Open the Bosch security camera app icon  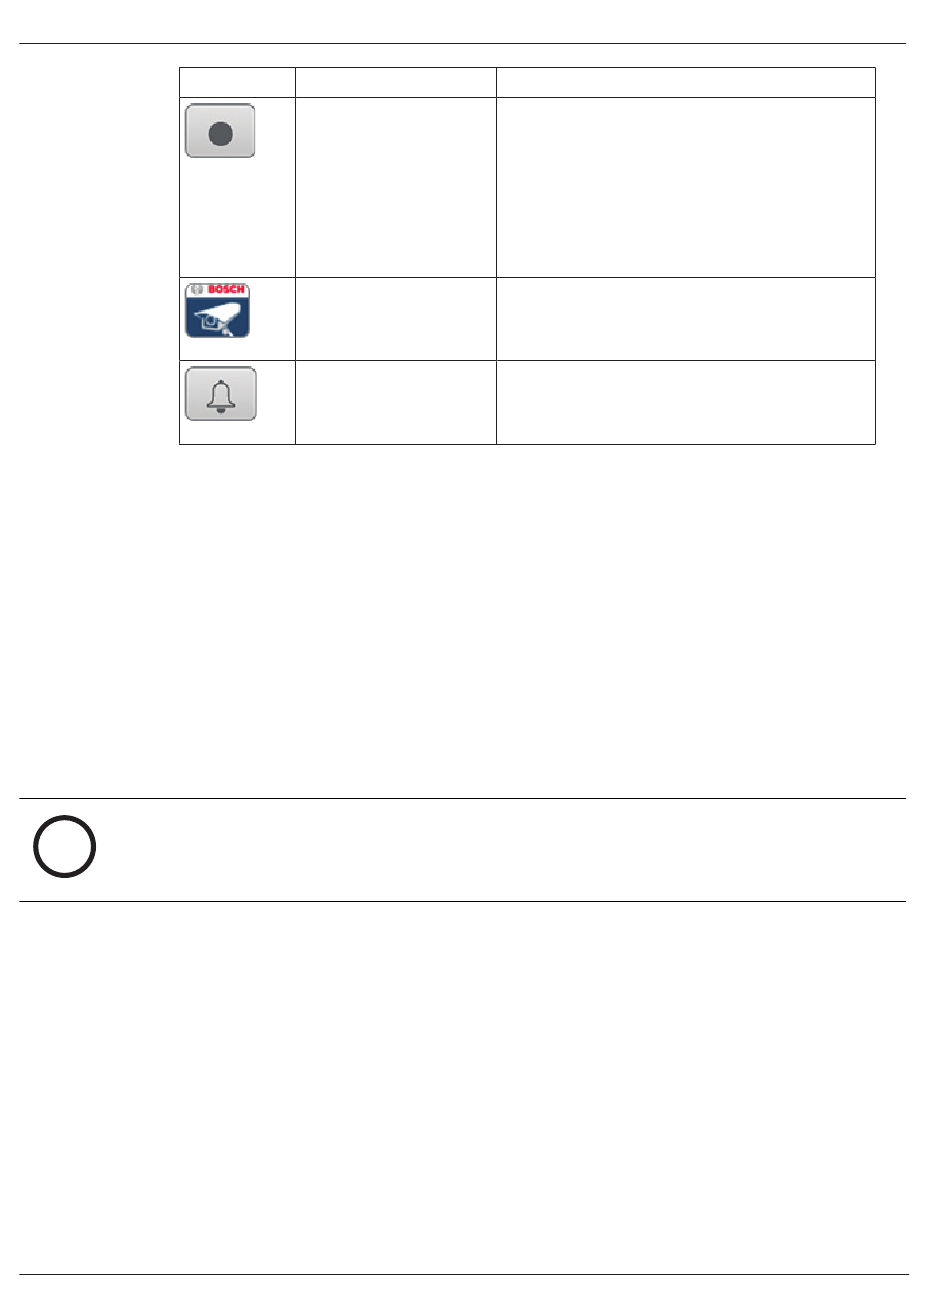click(218, 311)
